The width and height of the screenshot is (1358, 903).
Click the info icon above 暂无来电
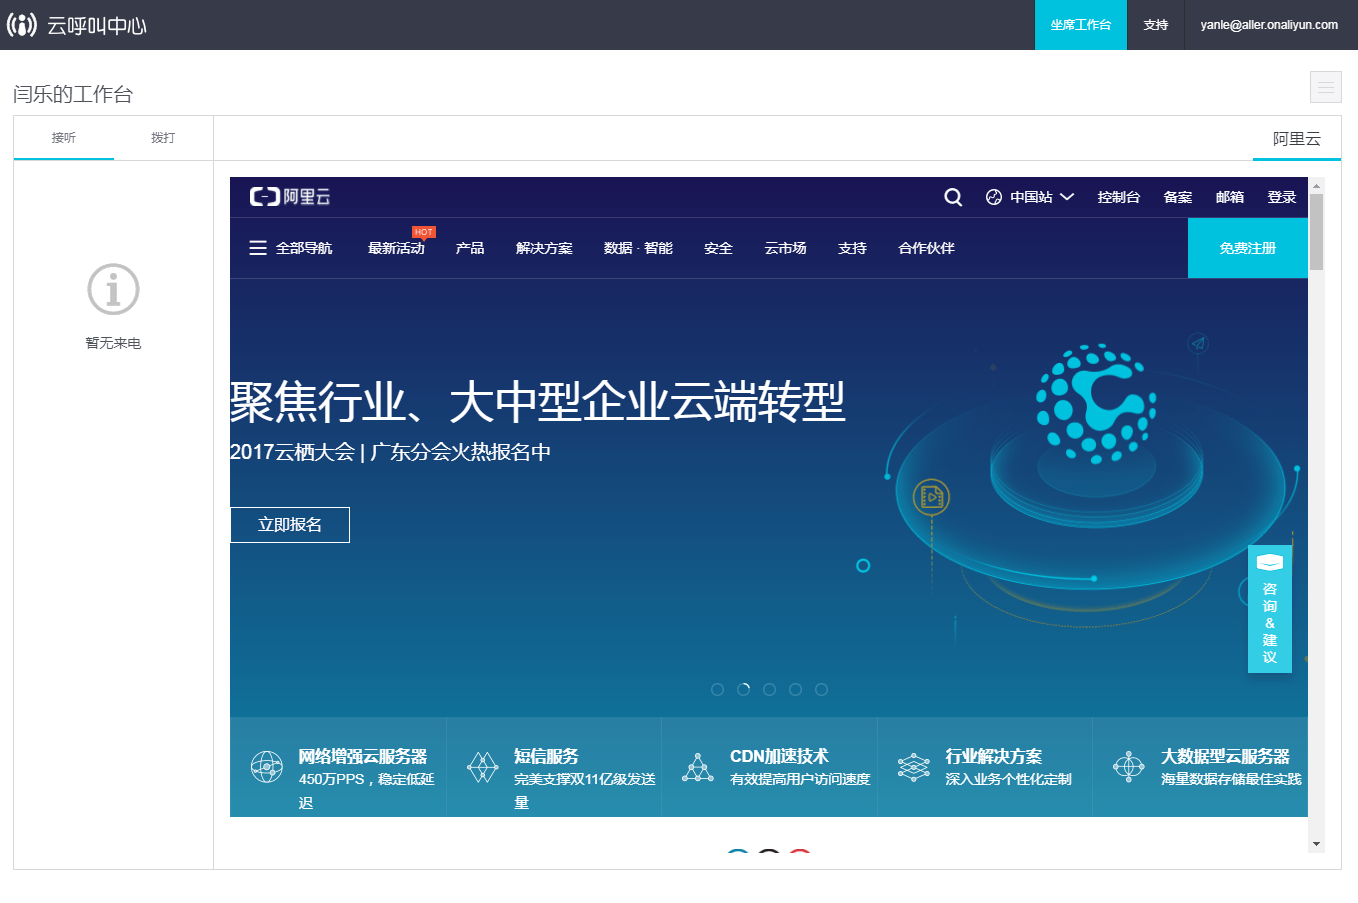pos(113,290)
